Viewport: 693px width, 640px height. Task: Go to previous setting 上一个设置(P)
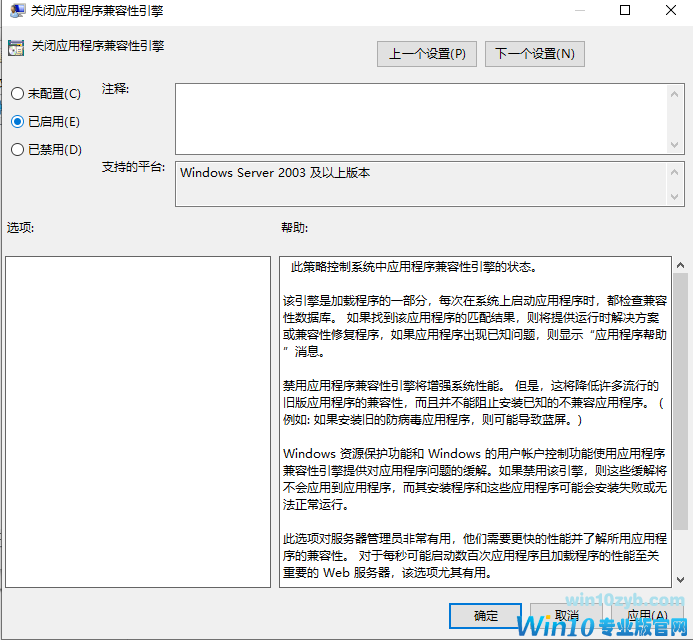426,54
